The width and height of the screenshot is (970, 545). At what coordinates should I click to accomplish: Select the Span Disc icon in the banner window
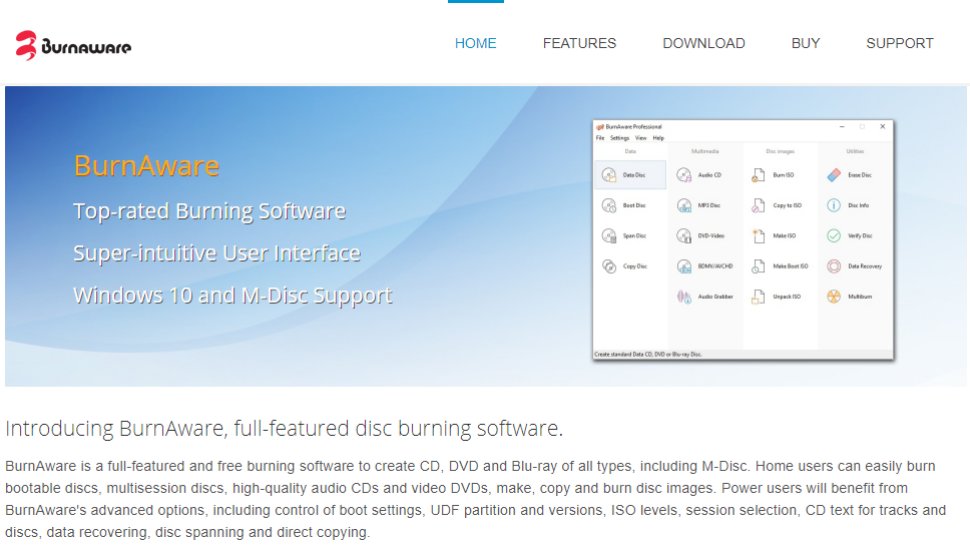pos(609,236)
